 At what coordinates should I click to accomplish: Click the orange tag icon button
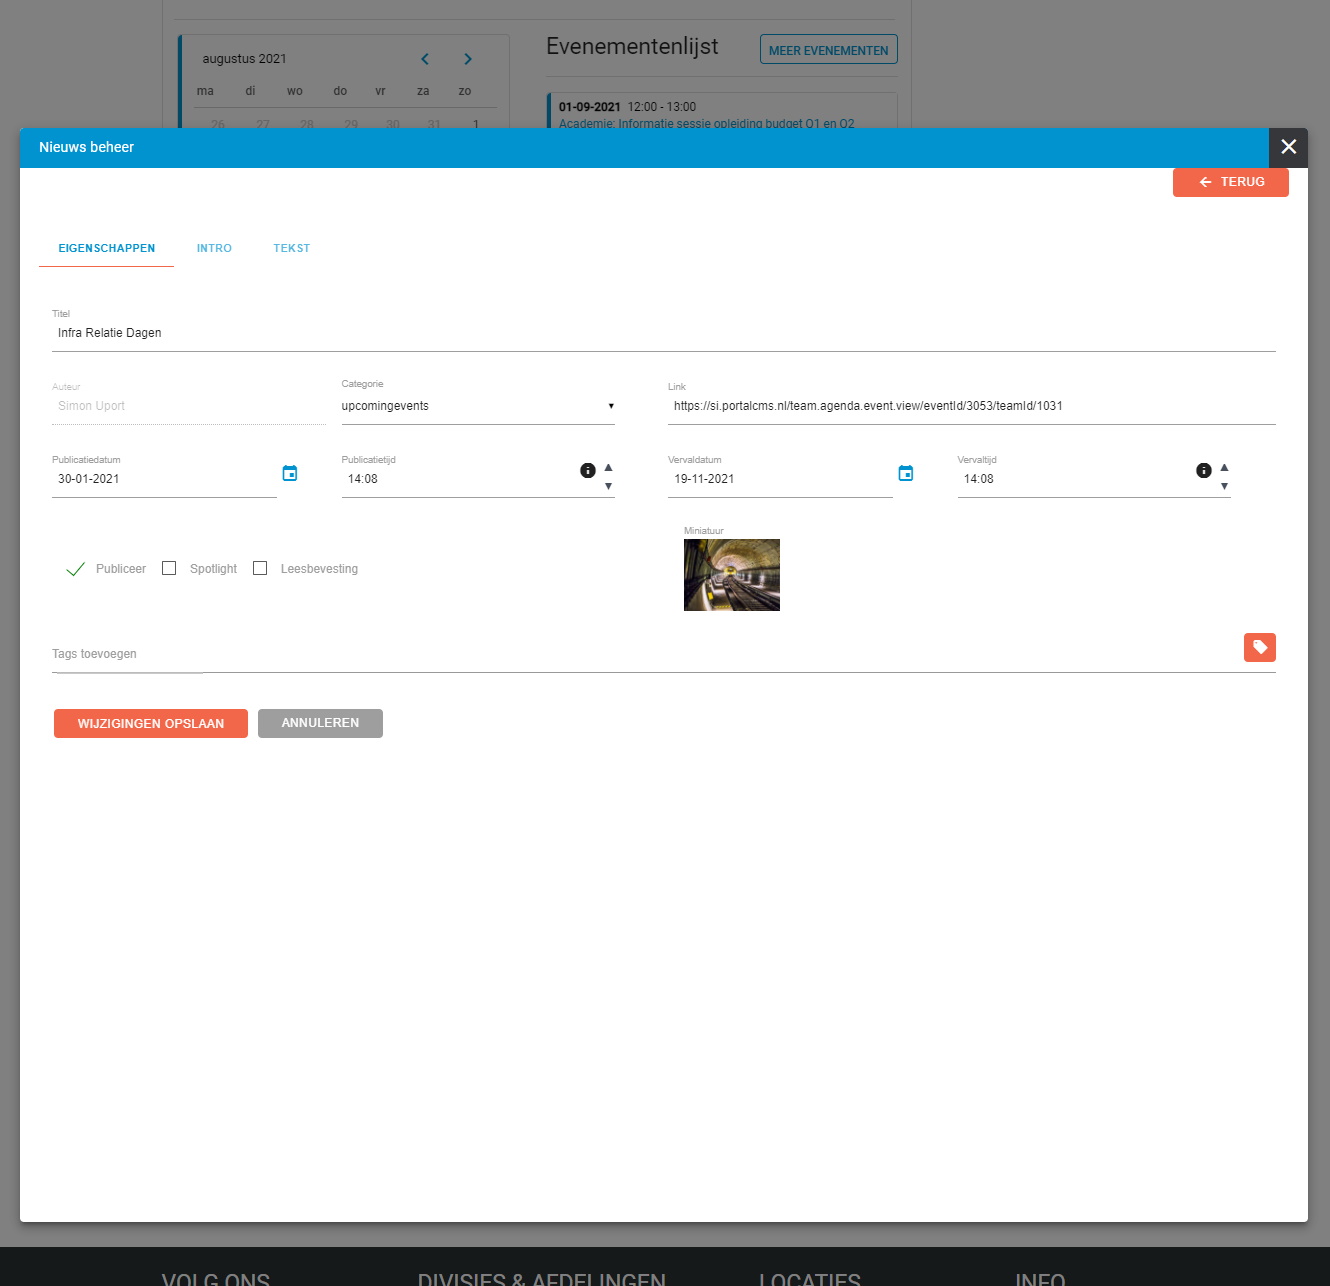pyautogui.click(x=1260, y=648)
